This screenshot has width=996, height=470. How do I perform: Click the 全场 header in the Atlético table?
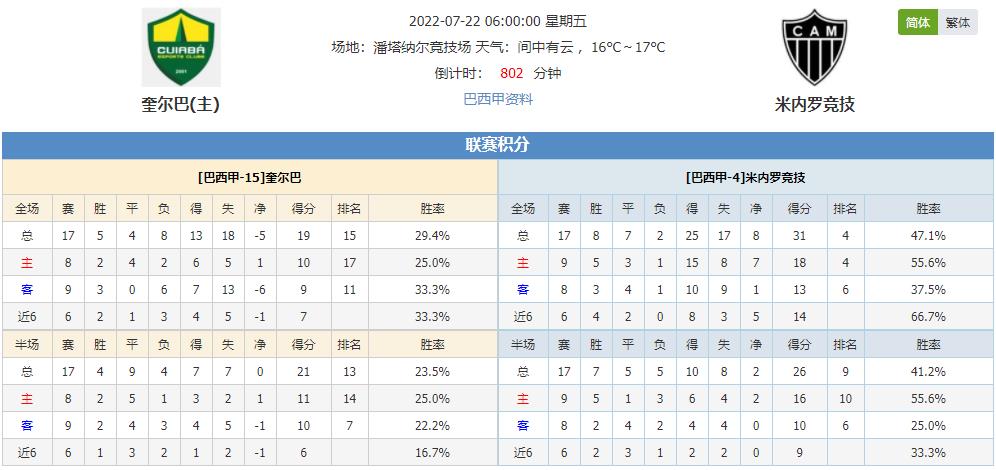[523, 208]
